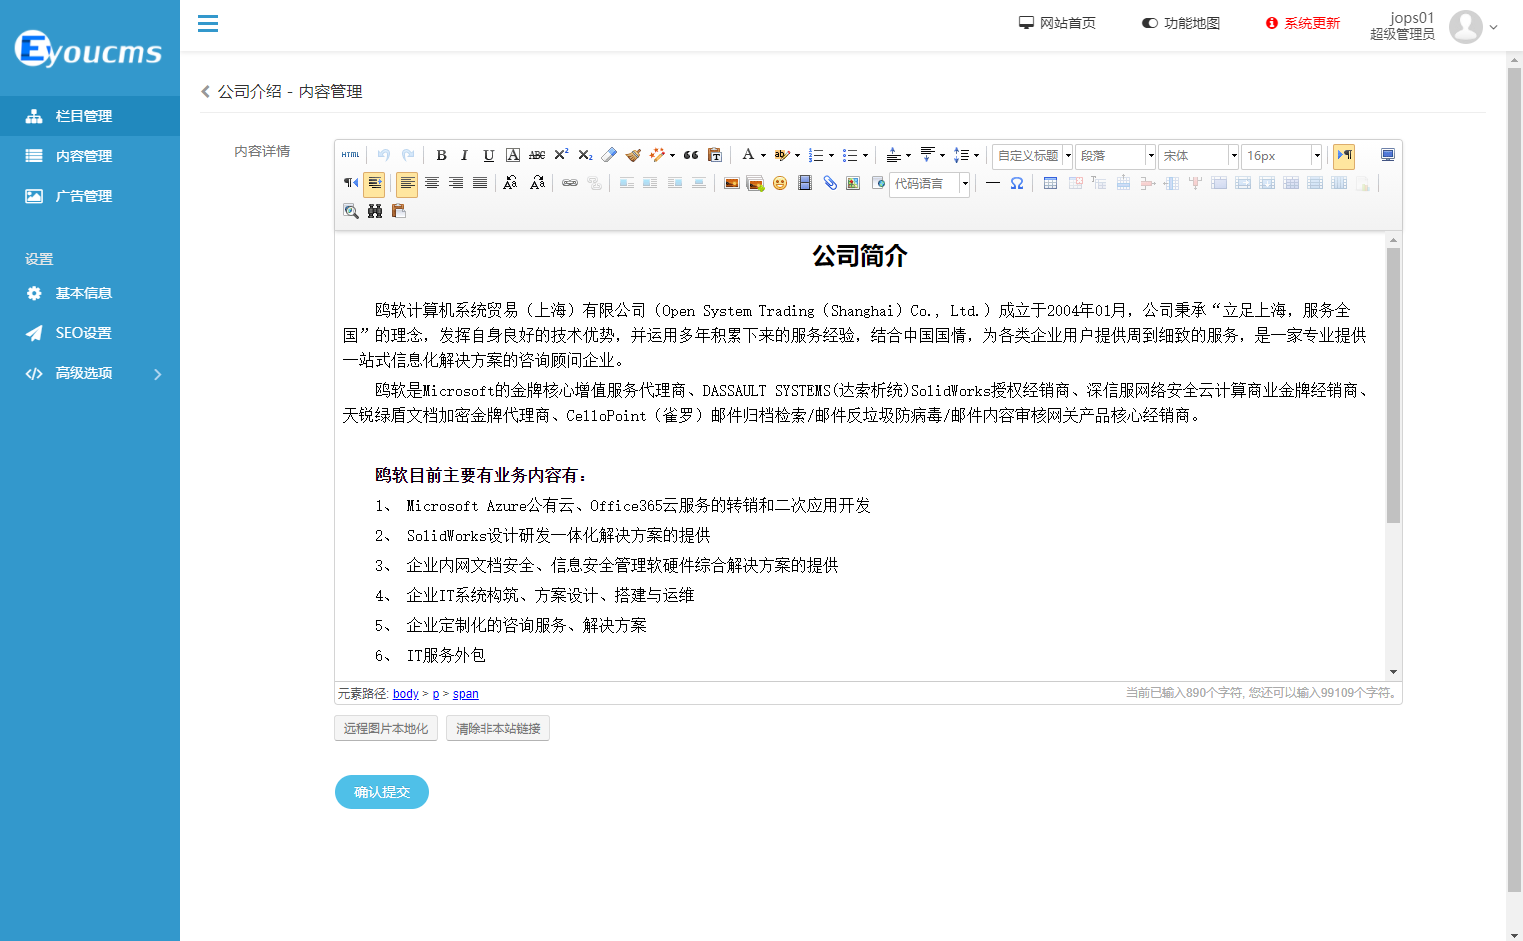Open the 宋体 font family dropdown

pos(1198,156)
